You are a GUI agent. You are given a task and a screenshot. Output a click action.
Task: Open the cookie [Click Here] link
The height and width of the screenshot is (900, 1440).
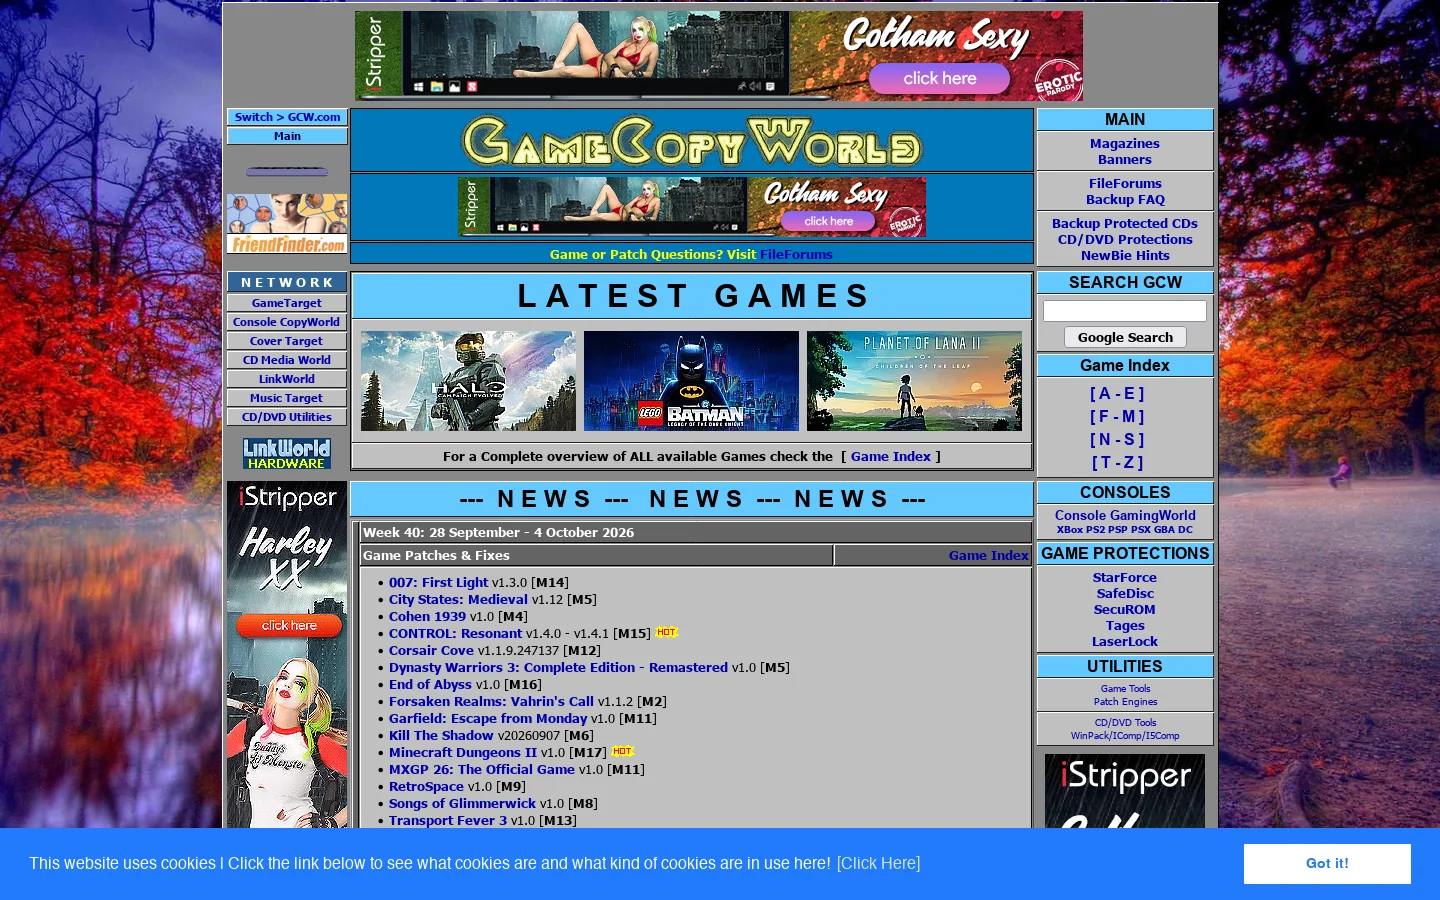point(878,863)
